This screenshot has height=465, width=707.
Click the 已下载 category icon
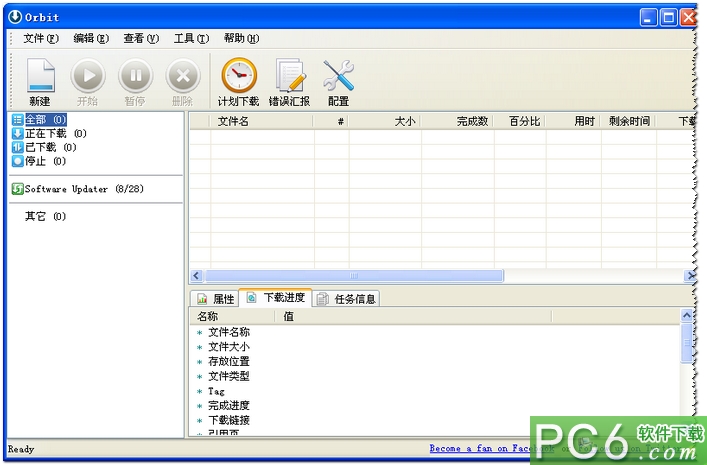(17, 147)
